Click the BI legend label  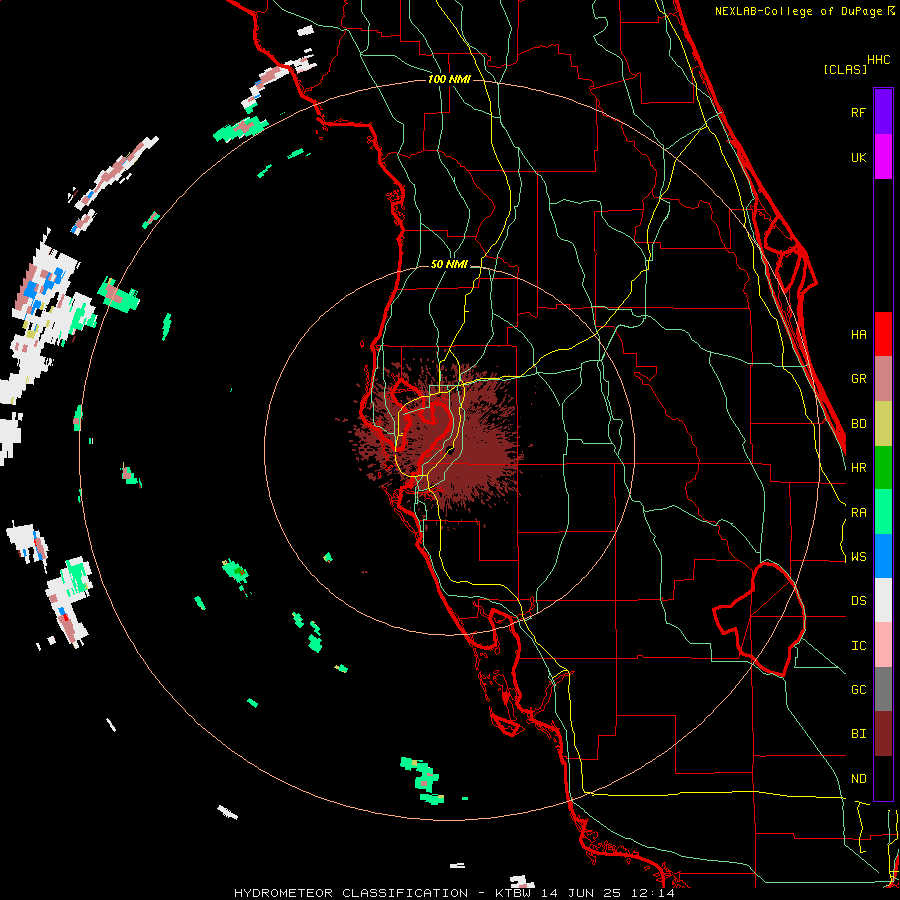click(858, 734)
